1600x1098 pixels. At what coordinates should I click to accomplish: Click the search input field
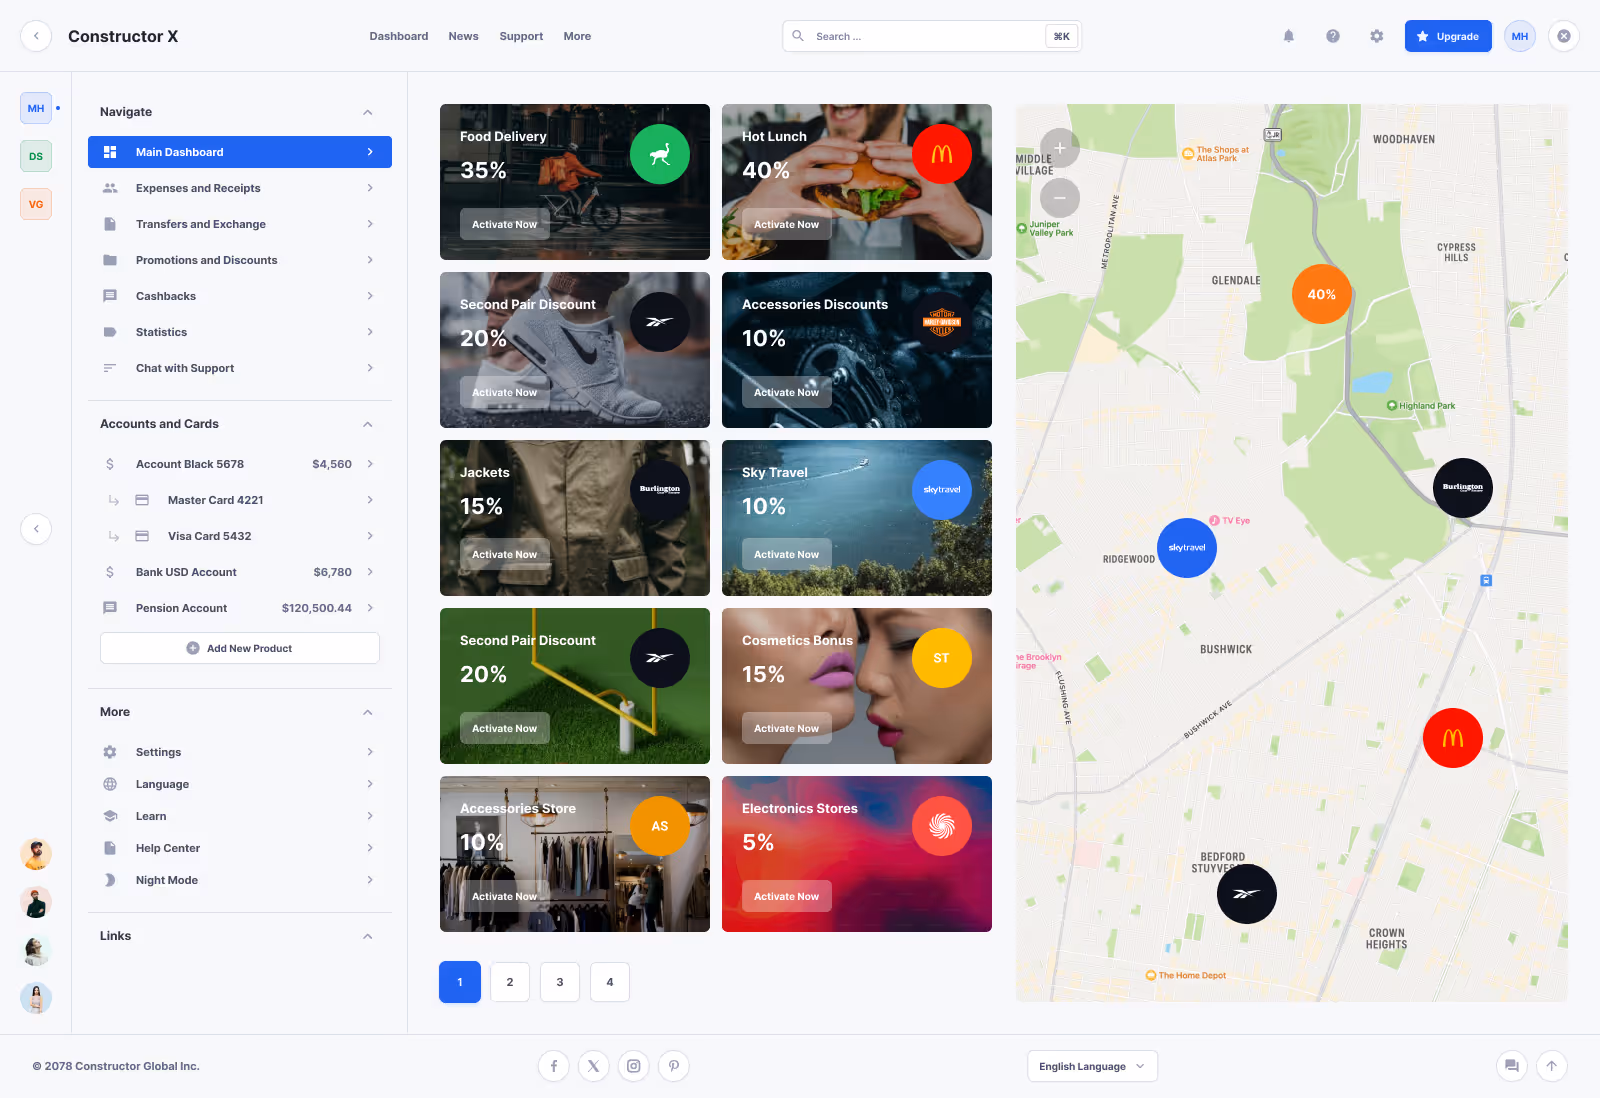pos(932,36)
